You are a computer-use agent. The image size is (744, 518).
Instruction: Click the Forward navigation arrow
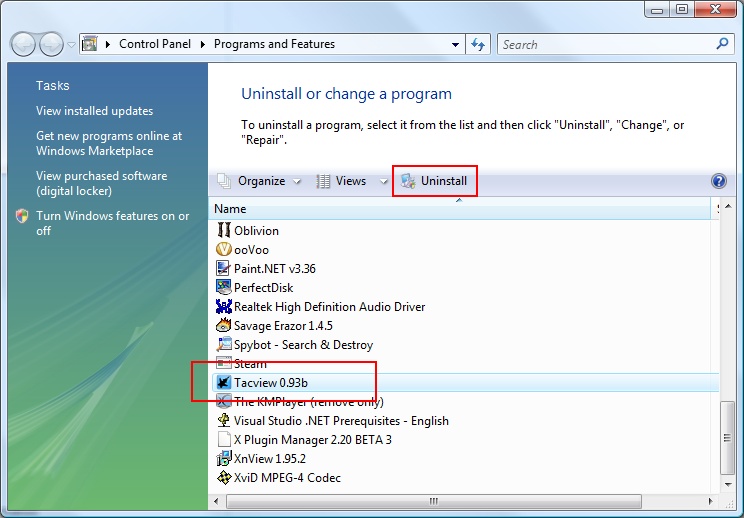click(x=51, y=45)
